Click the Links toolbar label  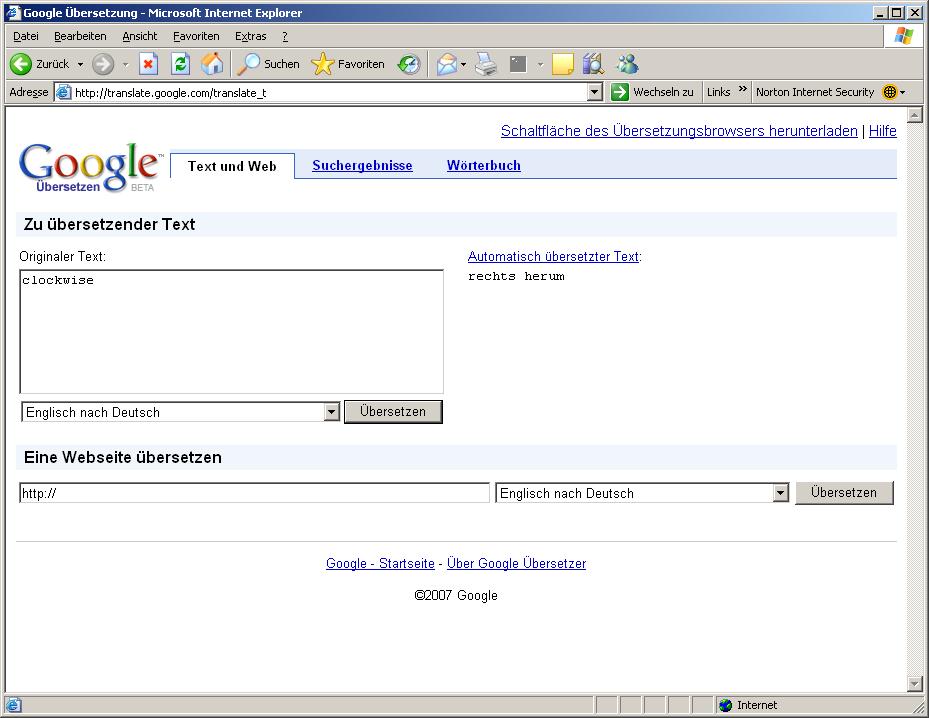pyautogui.click(x=718, y=92)
